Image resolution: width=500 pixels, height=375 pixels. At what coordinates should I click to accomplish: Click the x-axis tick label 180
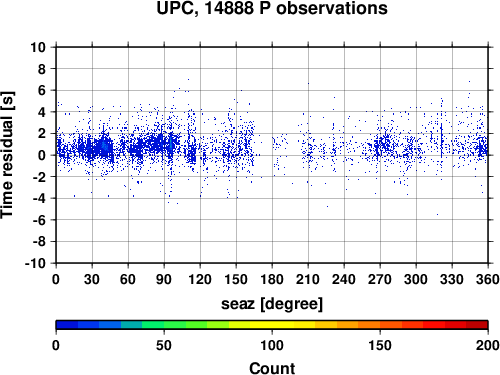point(272,279)
